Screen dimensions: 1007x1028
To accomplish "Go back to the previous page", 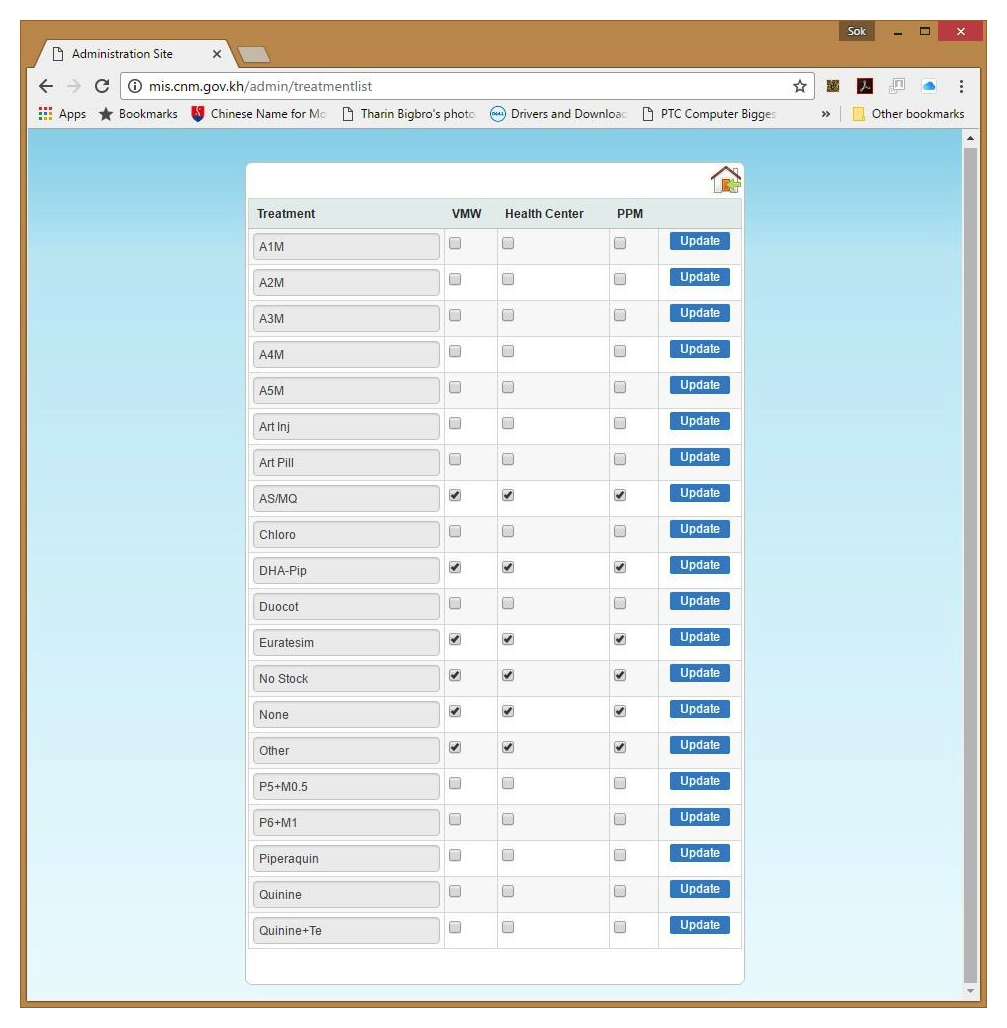I will coord(46,87).
